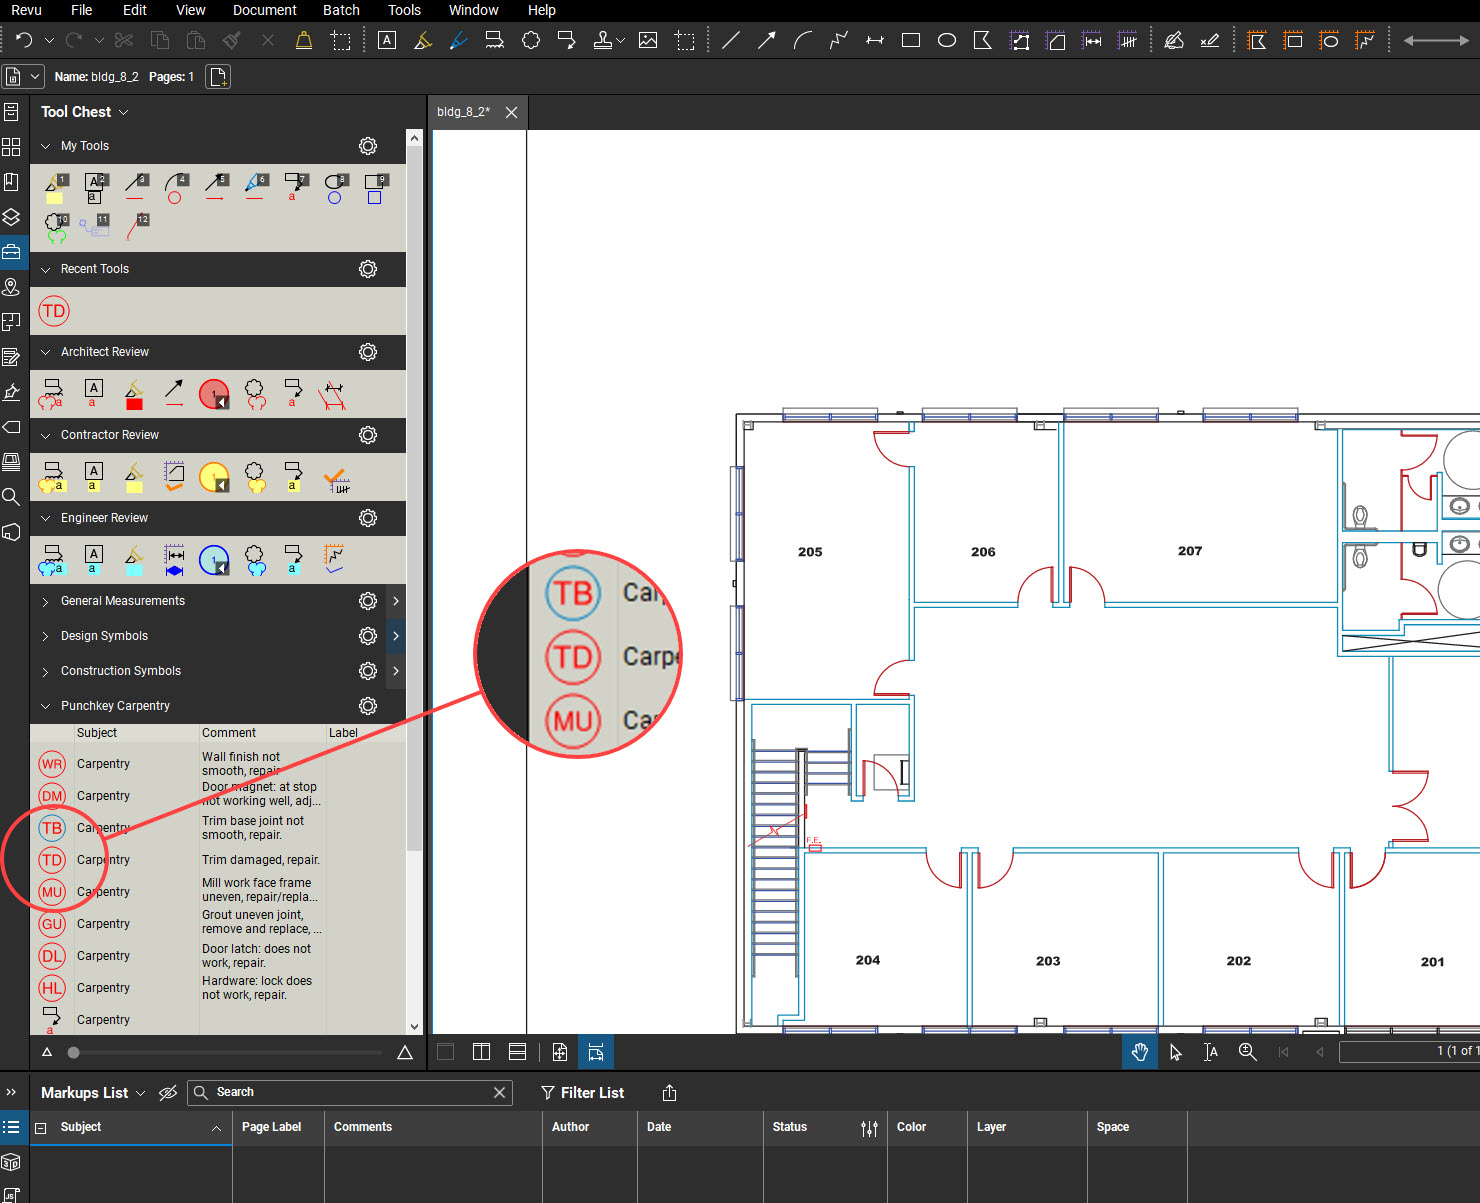Screen dimensions: 1480x1203
Task: Open the Search panel from left sidebar
Action: click(11, 497)
